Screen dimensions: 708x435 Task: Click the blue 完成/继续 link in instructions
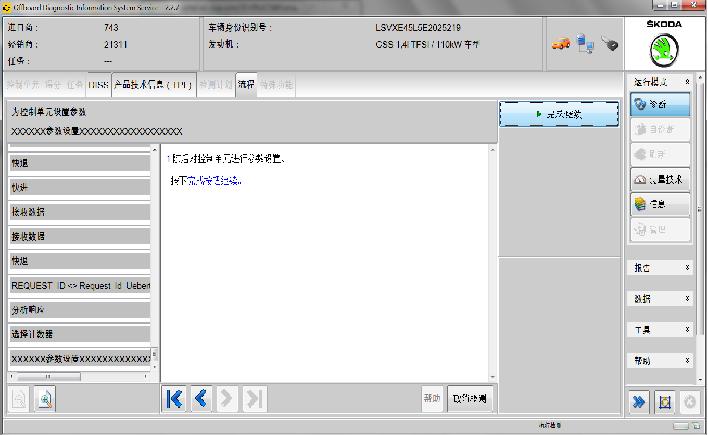click(214, 181)
